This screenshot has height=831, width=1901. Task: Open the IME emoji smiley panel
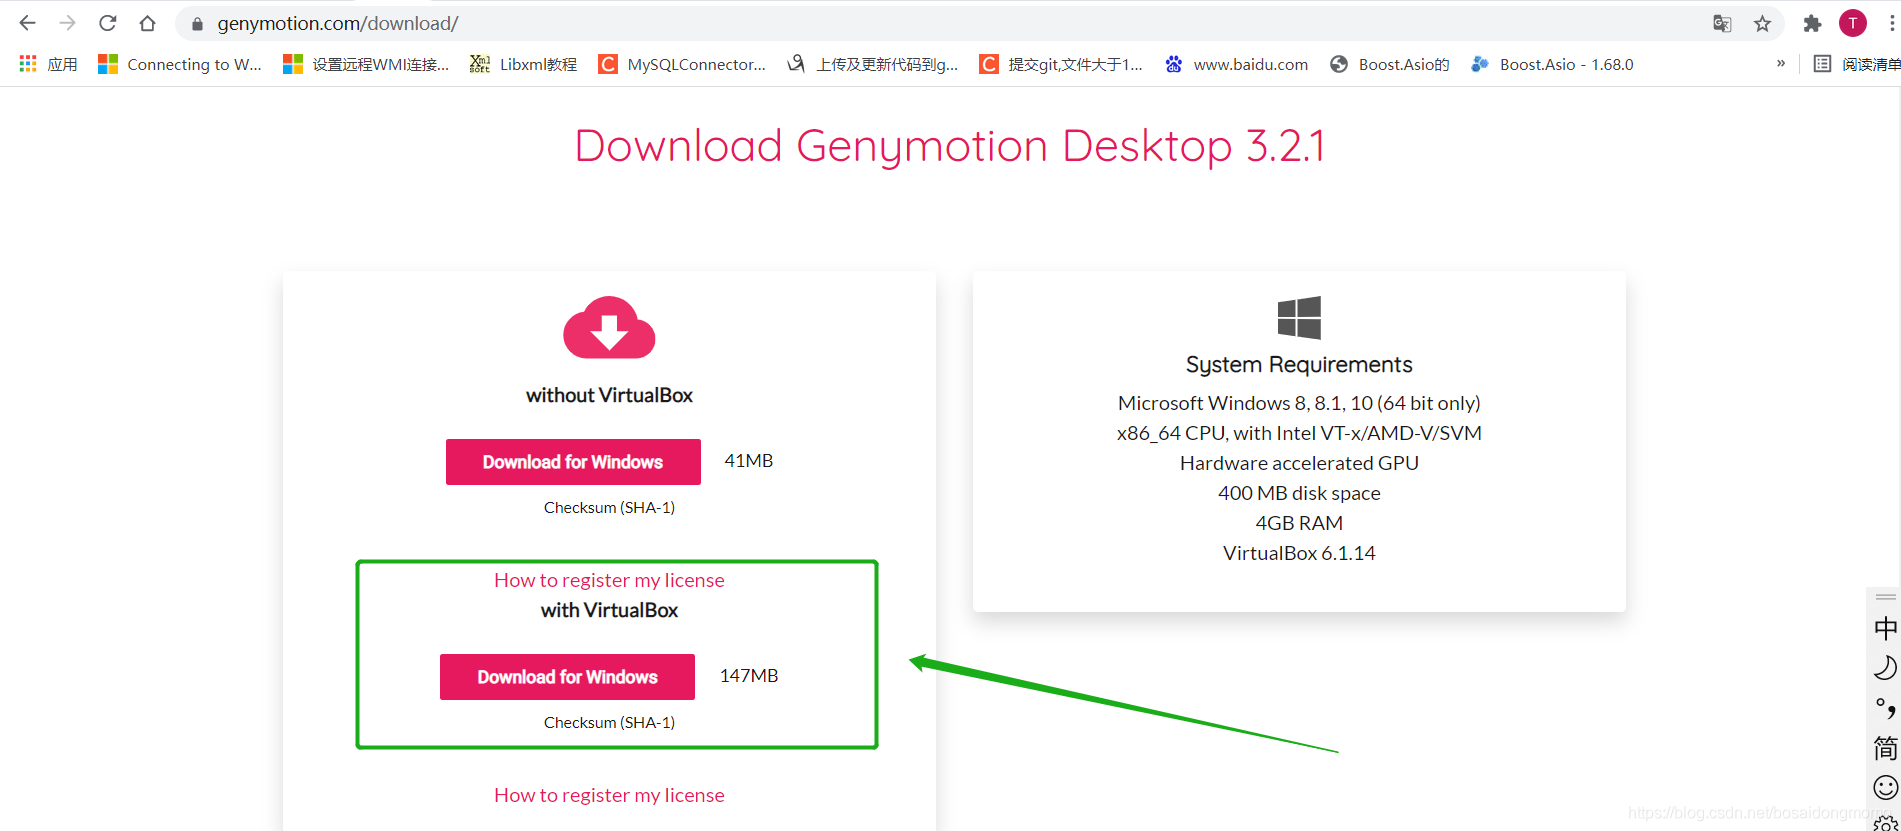coord(1885,788)
